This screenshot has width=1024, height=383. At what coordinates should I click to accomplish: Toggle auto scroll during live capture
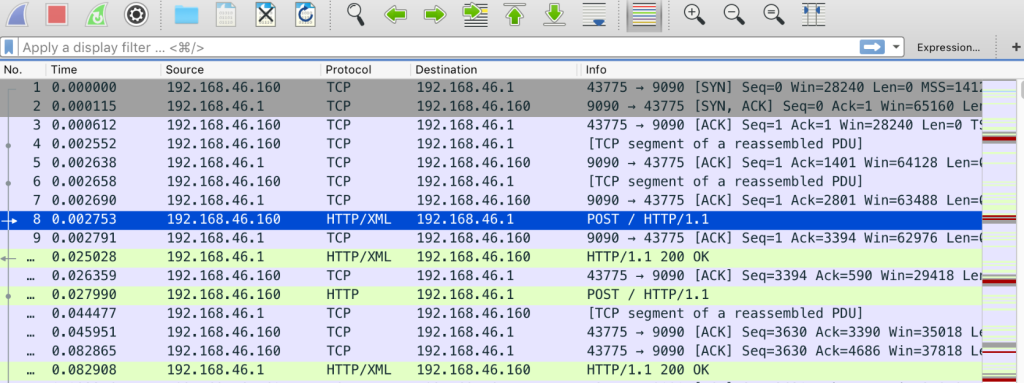click(594, 14)
